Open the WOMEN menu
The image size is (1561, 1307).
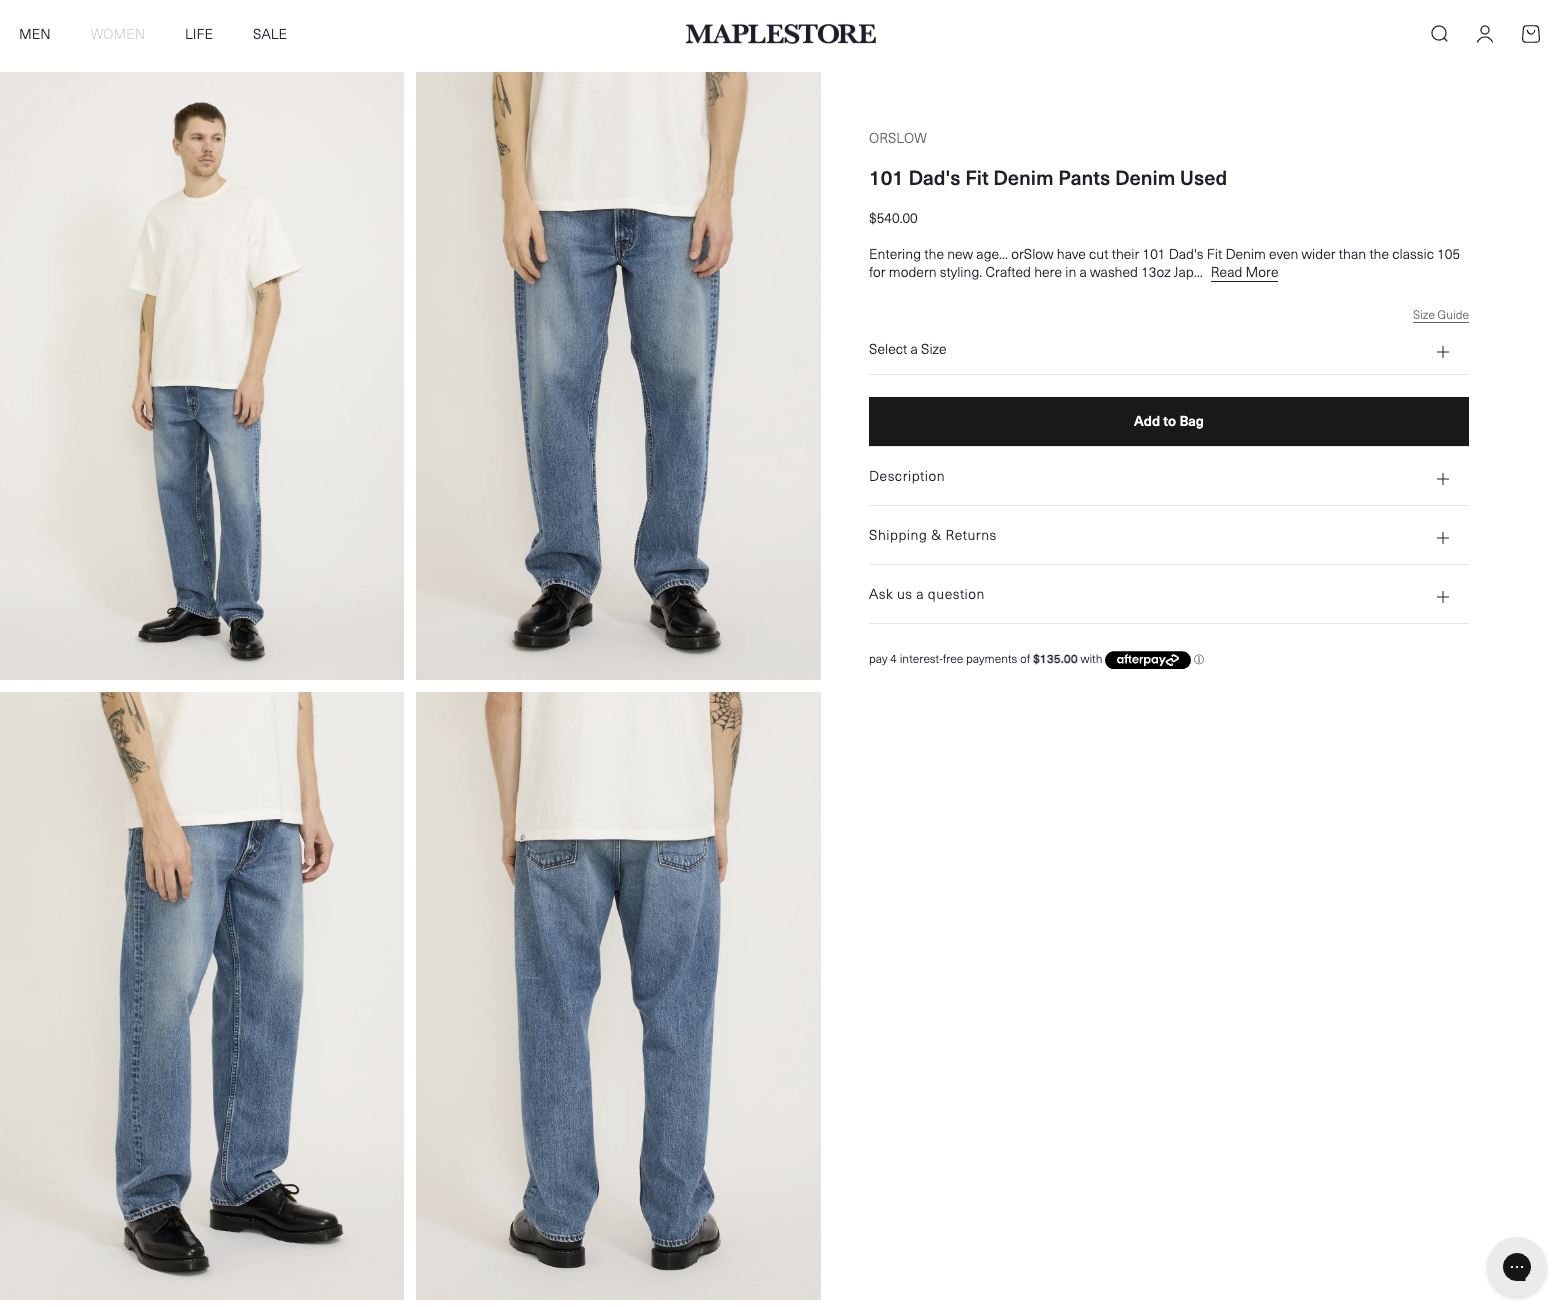click(x=118, y=34)
